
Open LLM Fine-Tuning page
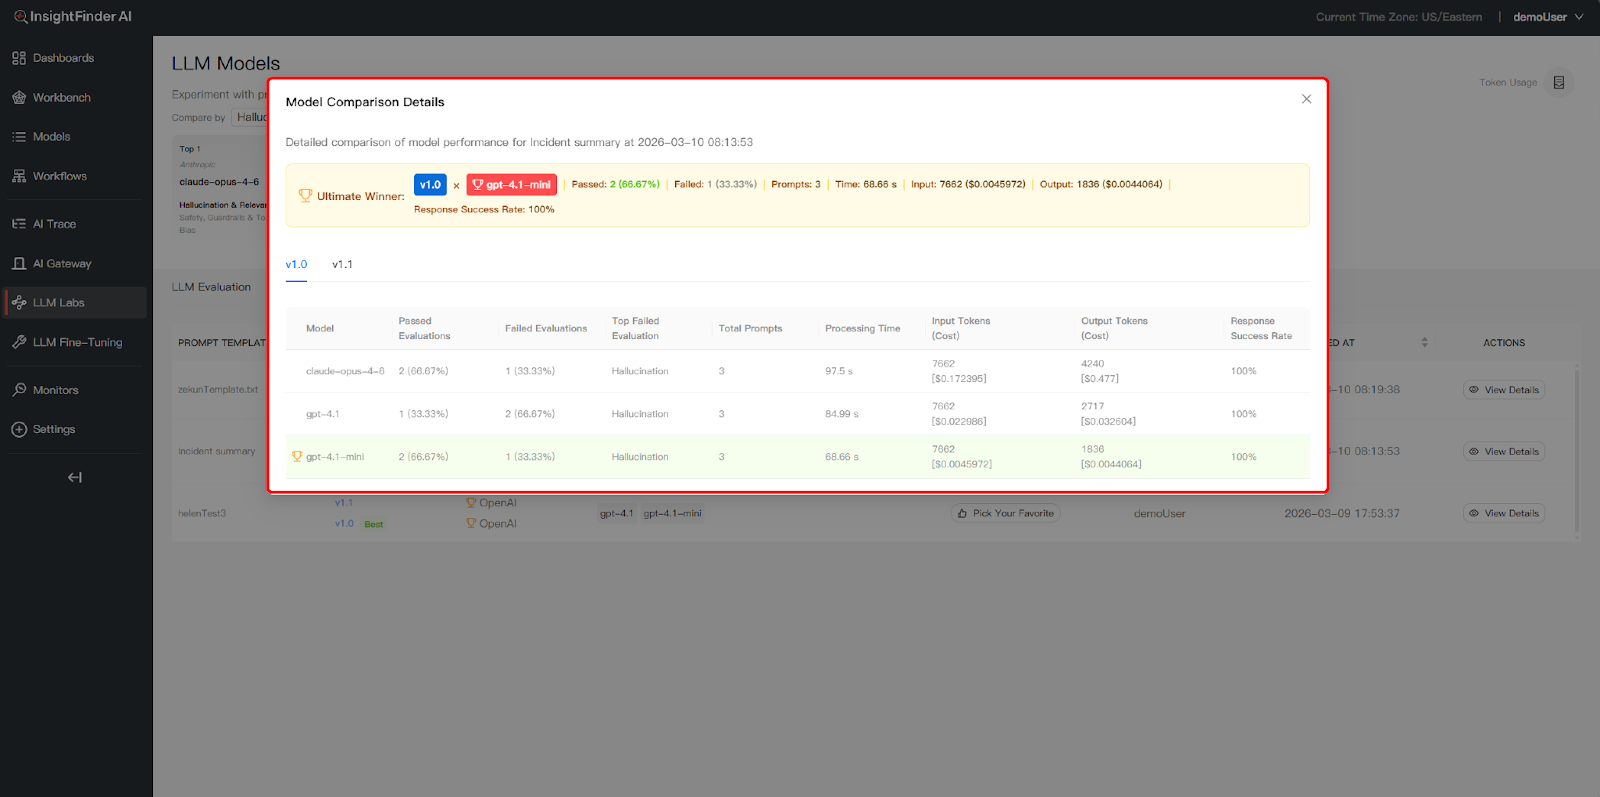click(x=77, y=342)
